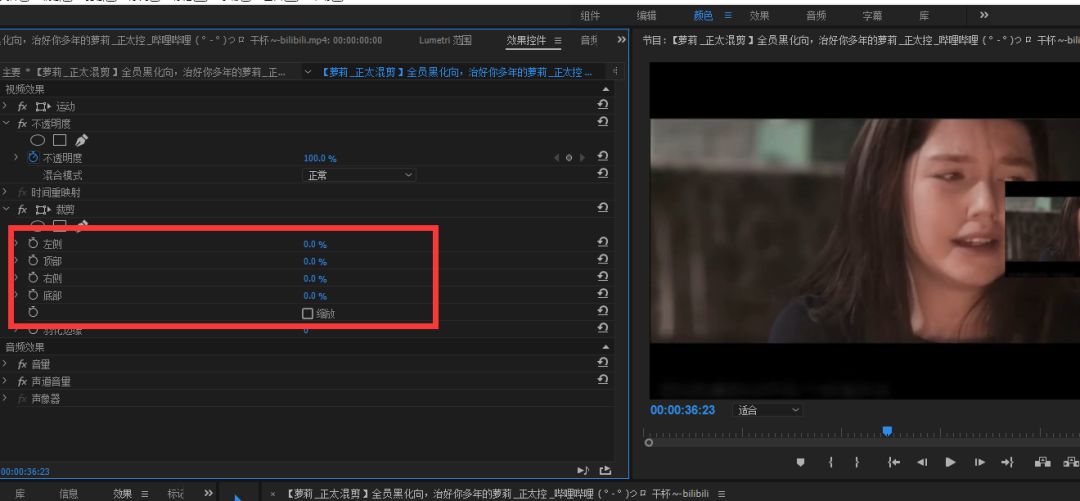Toggle the fx switch for 运动
Viewport: 1080px width, 501px height.
tap(22, 107)
